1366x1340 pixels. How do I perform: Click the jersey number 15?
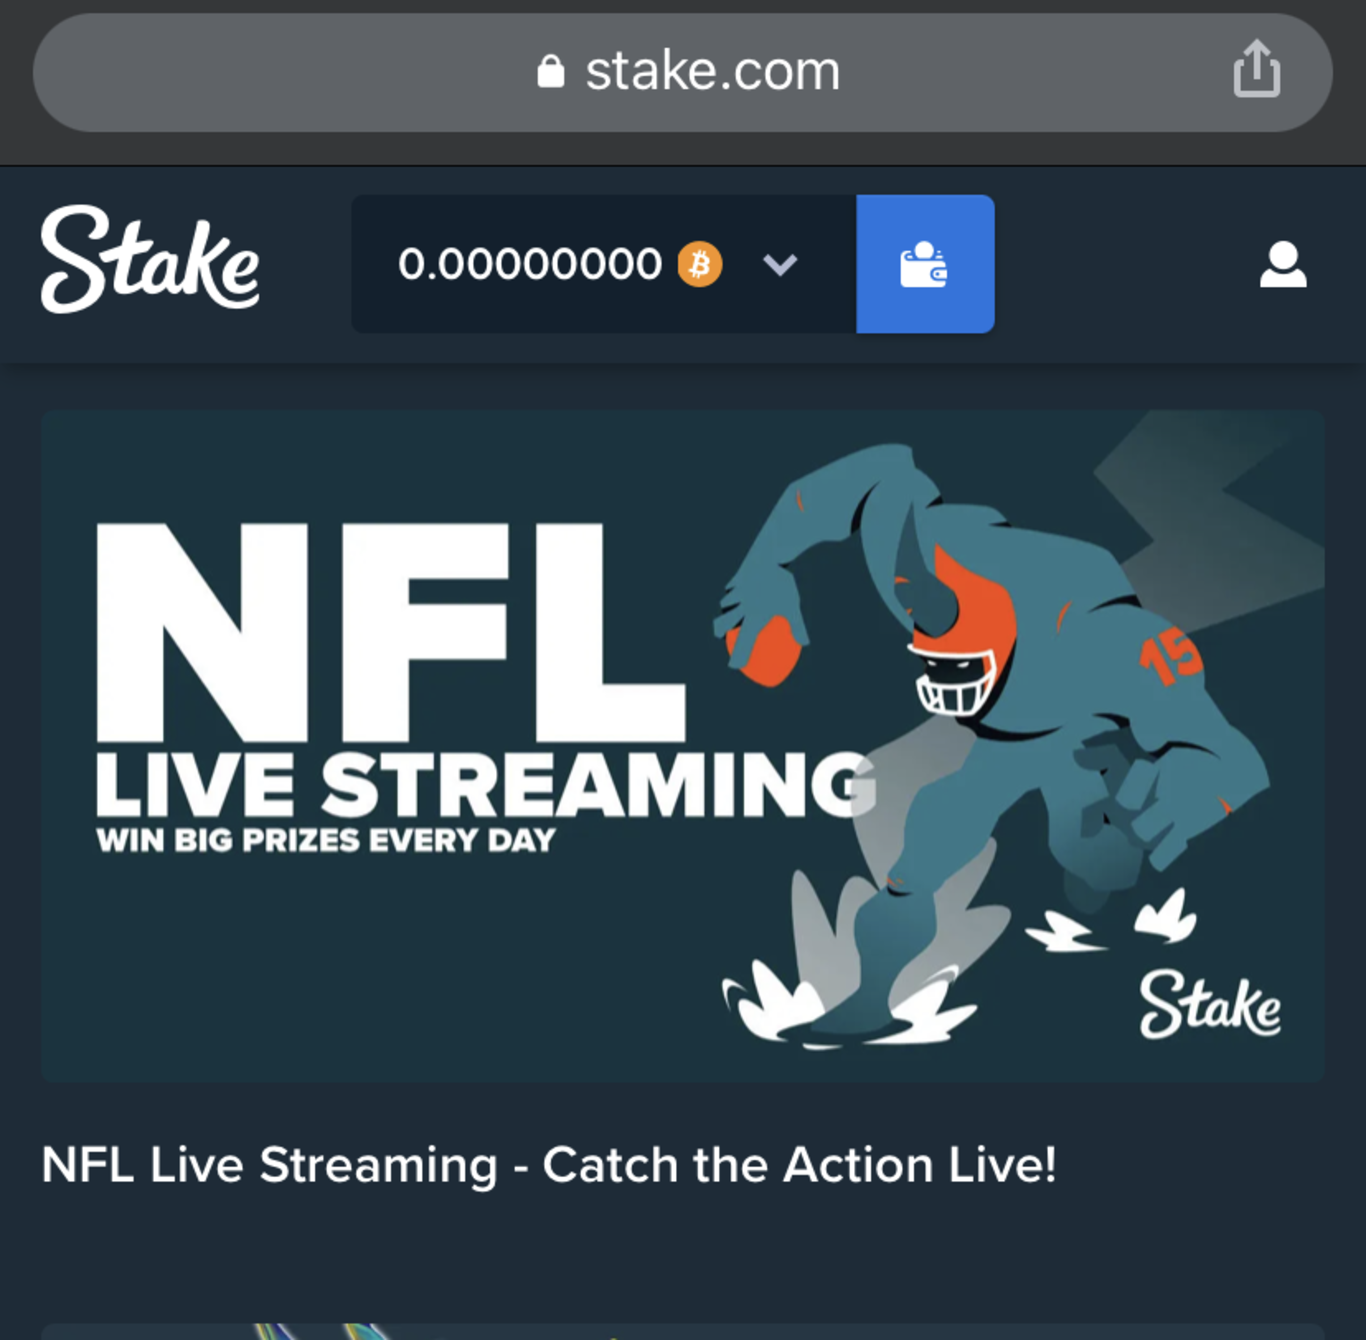click(1170, 655)
